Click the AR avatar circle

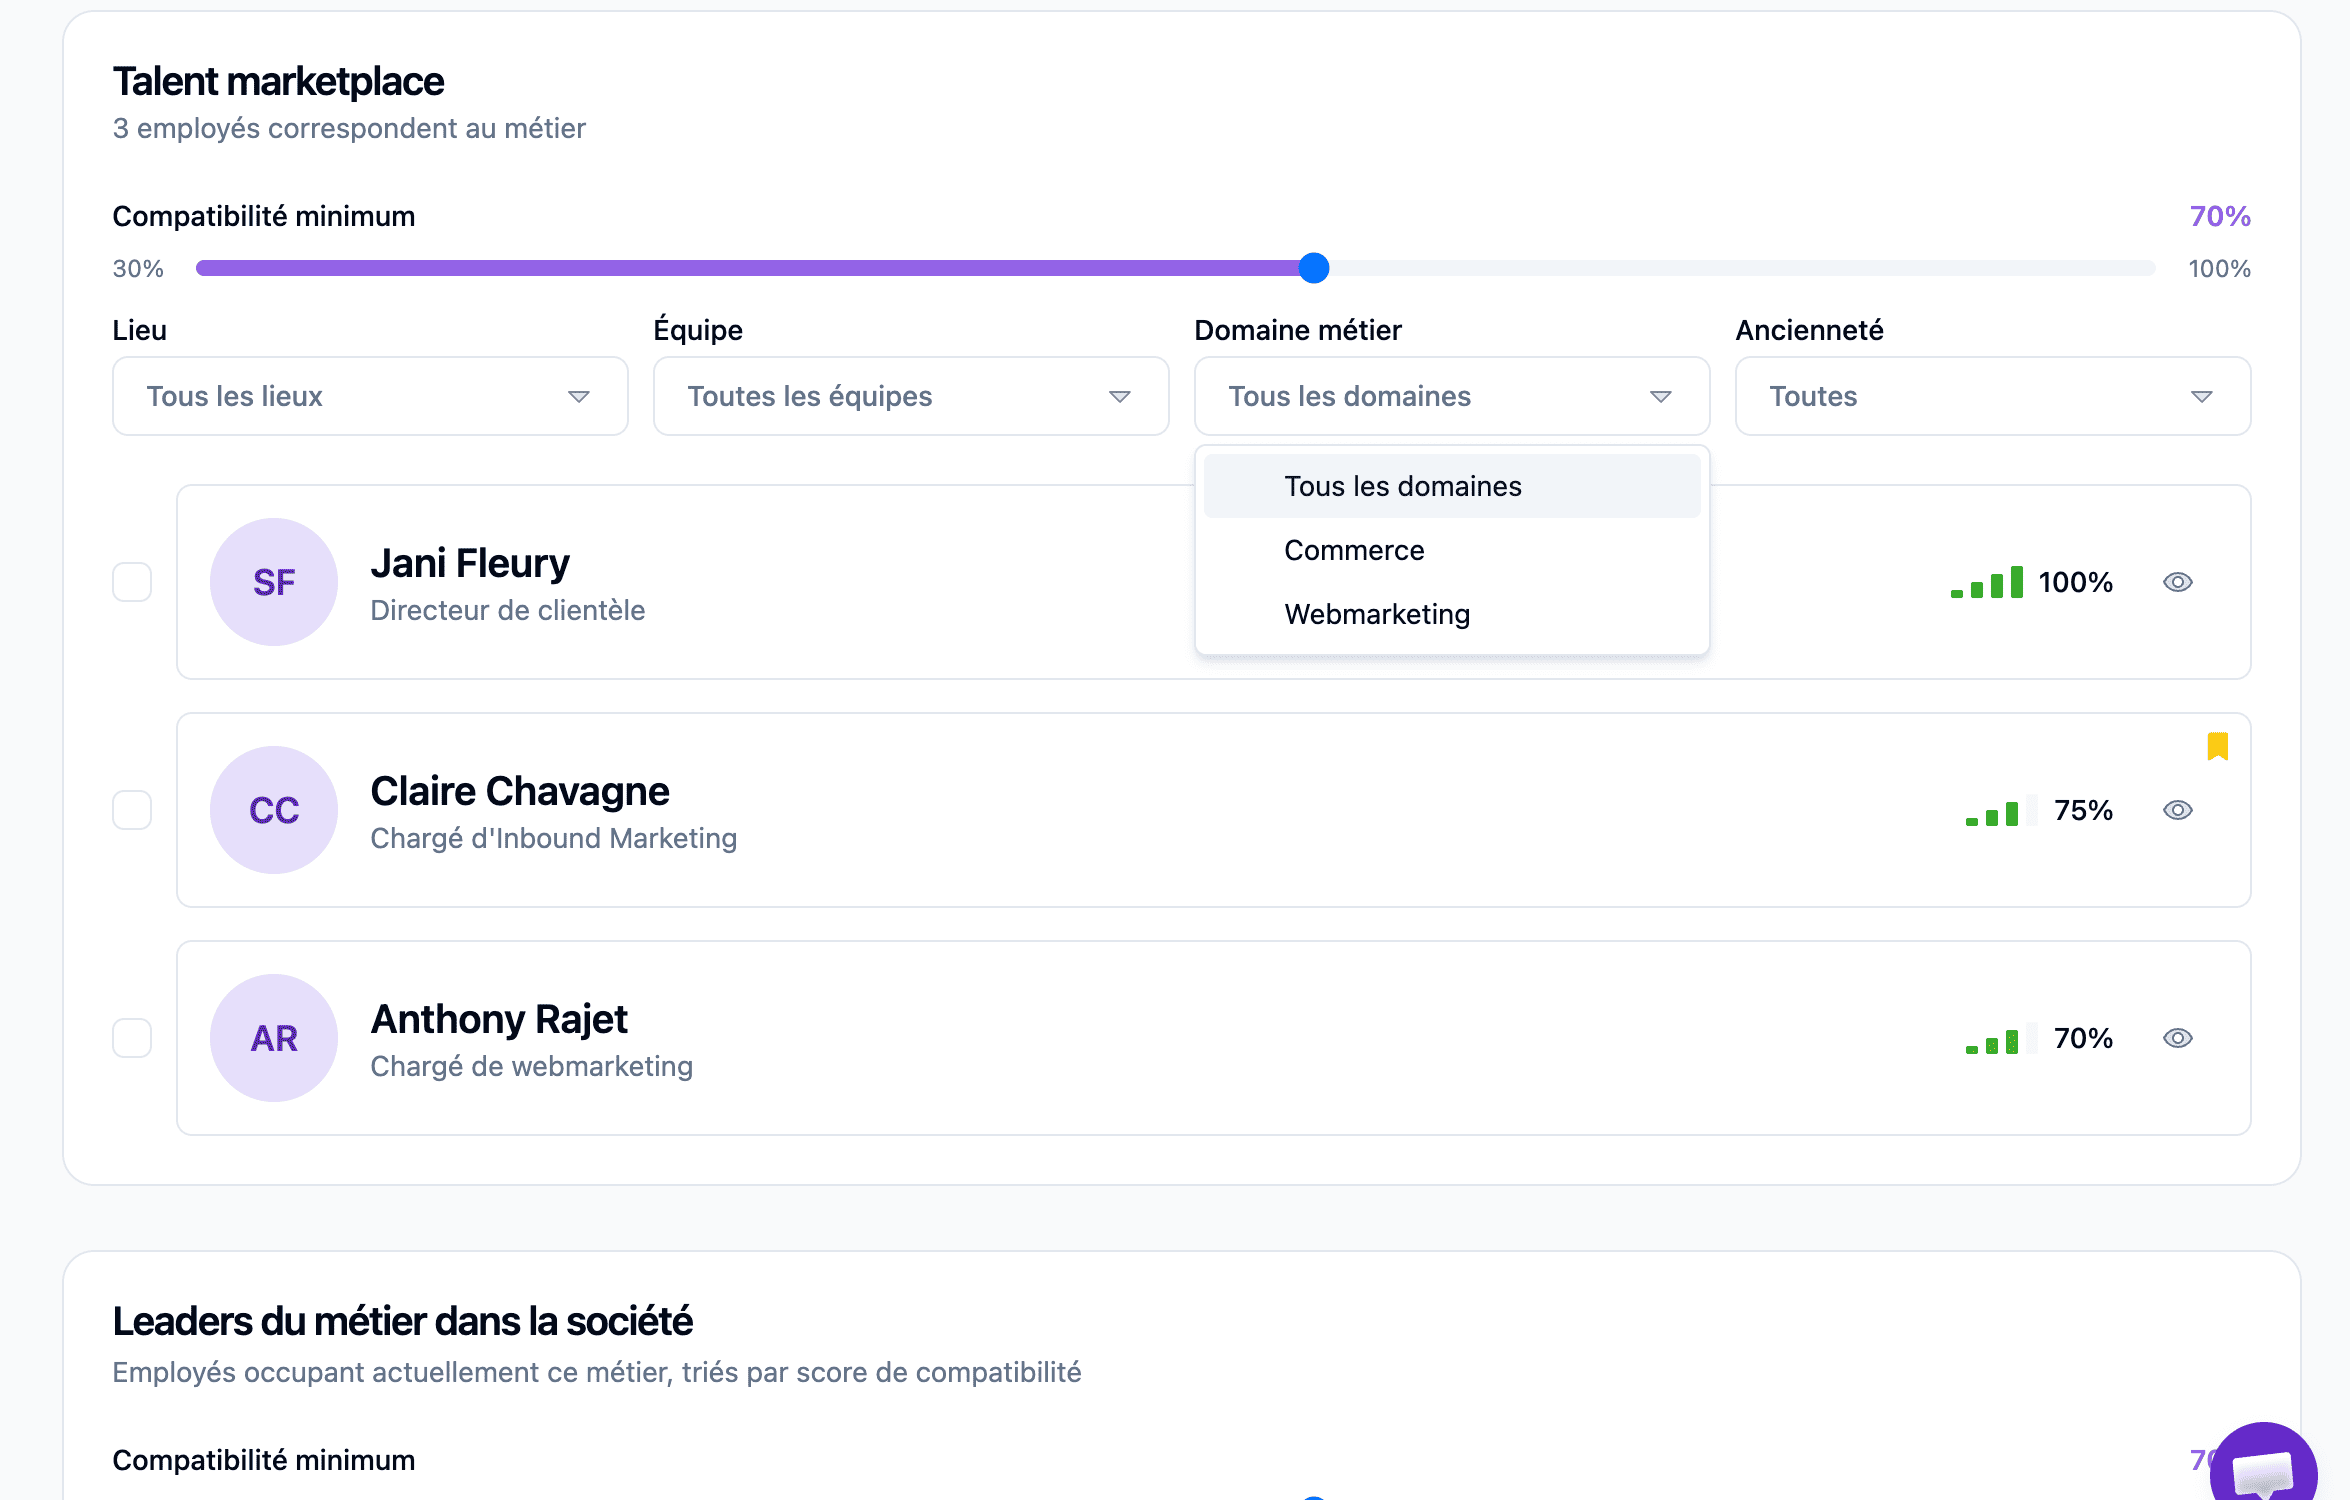point(274,1038)
